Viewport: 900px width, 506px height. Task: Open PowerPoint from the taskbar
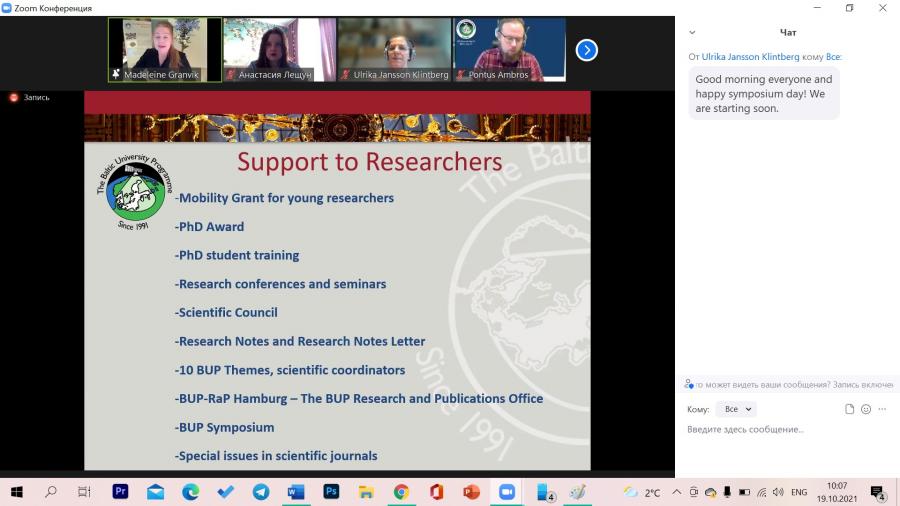pyautogui.click(x=471, y=492)
